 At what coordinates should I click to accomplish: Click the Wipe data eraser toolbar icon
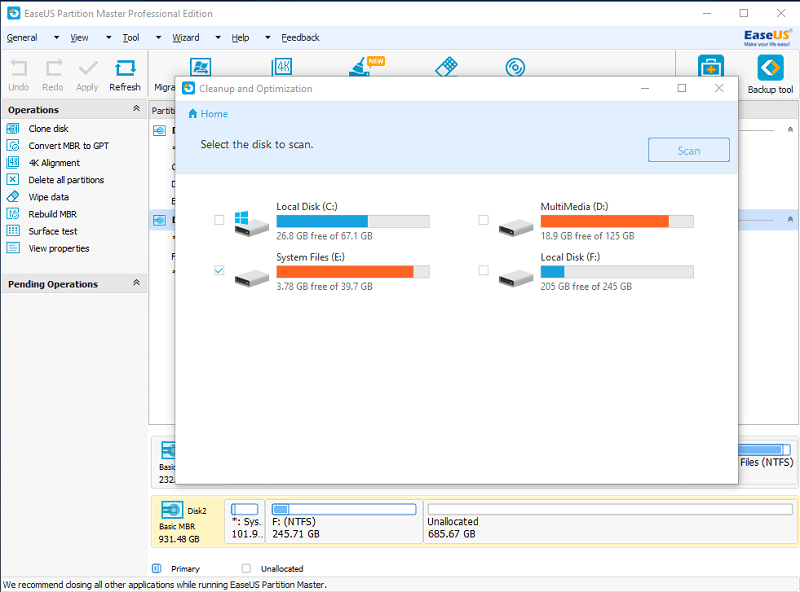pyautogui.click(x=446, y=67)
